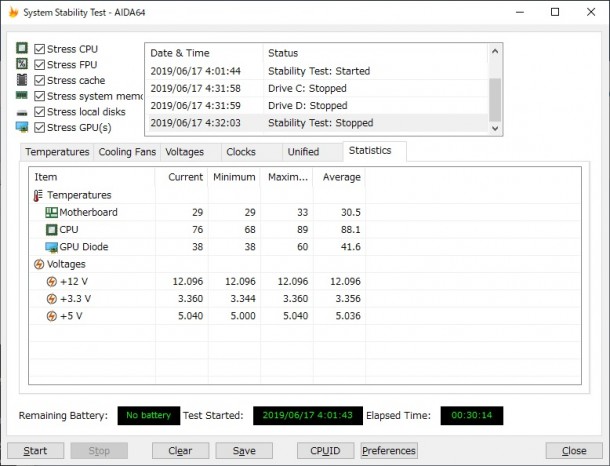This screenshot has height=466, width=610.
Task: Open the Cooling Fans tab
Action: [127, 152]
